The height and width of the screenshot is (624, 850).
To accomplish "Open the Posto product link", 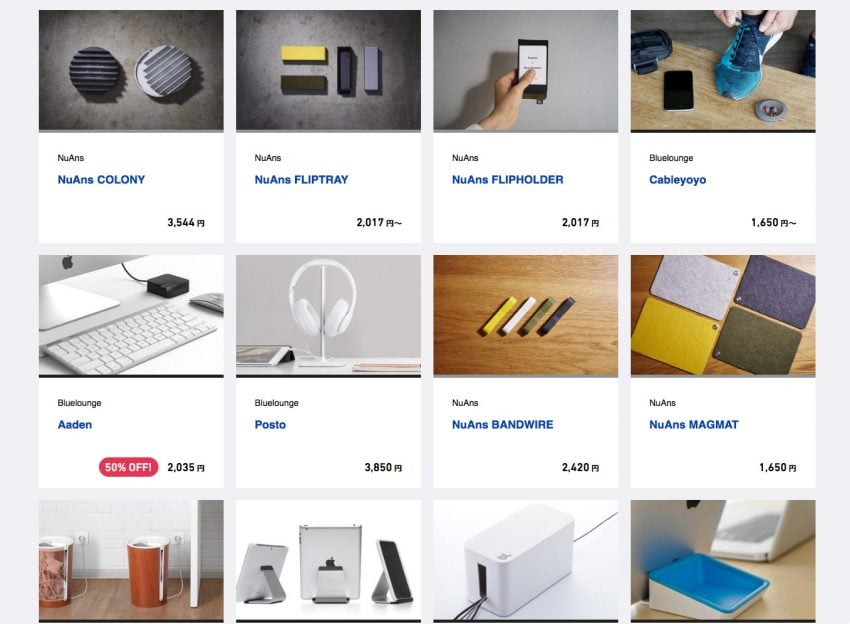I will [270, 424].
